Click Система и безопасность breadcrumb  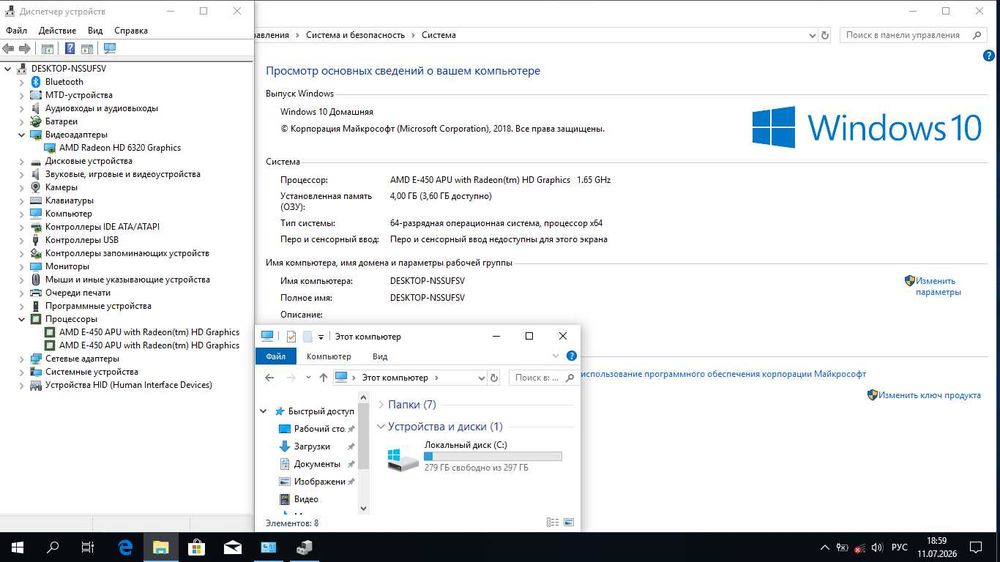click(355, 35)
